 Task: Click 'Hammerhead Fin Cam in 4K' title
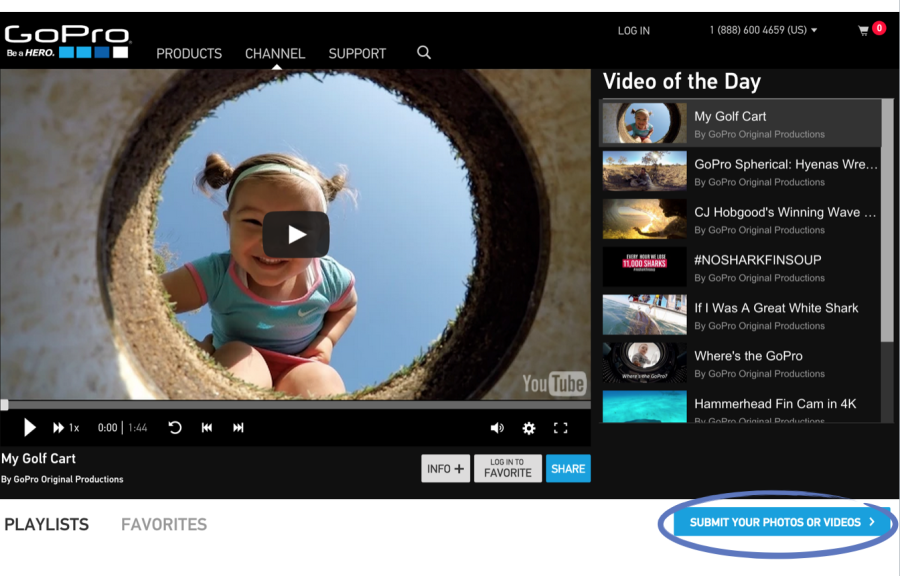click(775, 404)
